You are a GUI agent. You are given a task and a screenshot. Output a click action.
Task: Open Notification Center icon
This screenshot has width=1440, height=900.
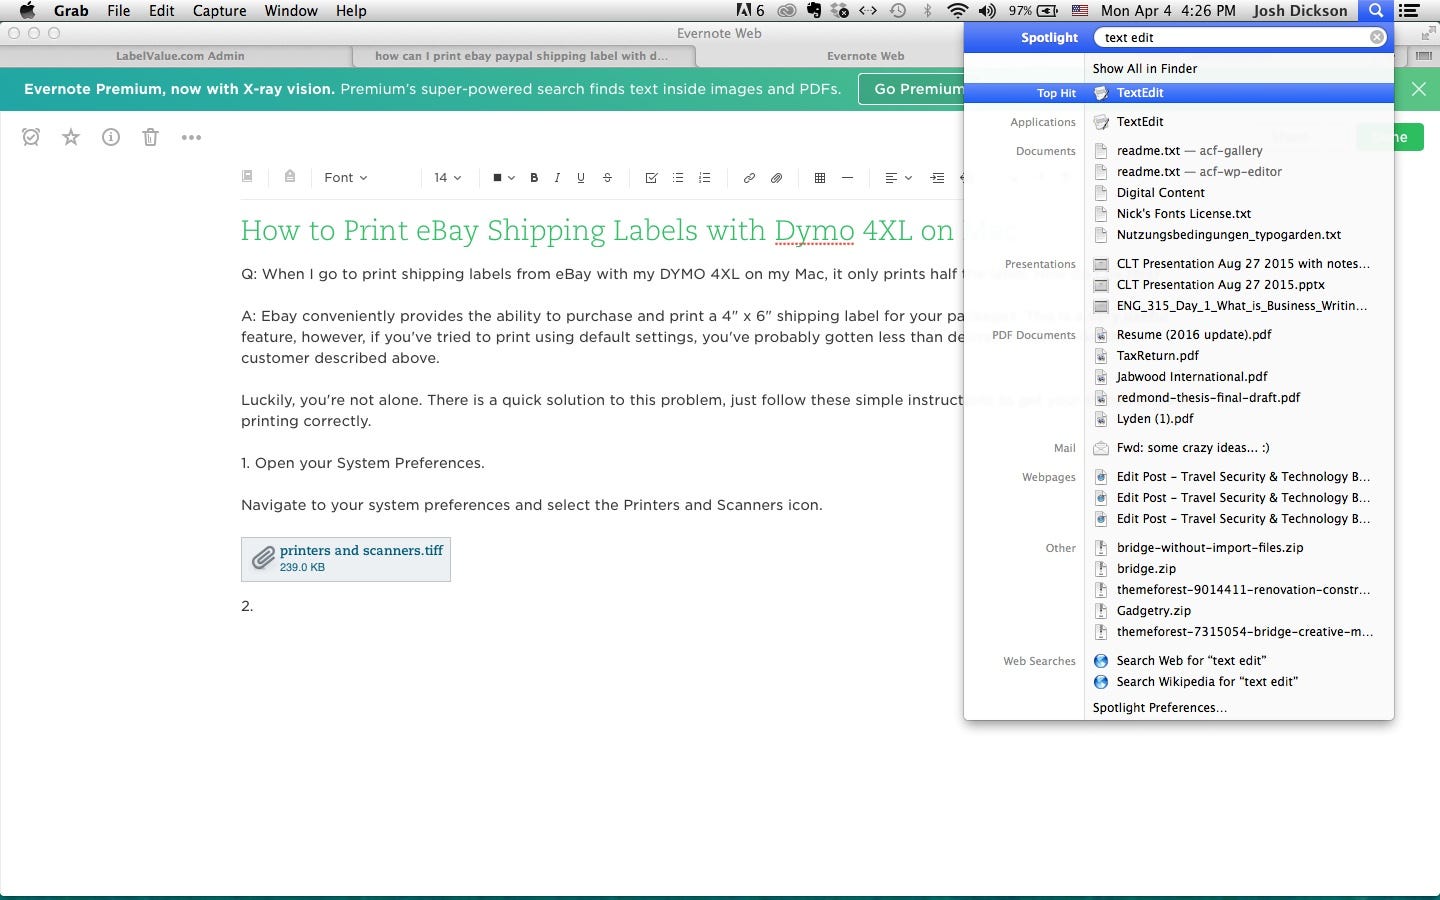[x=1409, y=11]
